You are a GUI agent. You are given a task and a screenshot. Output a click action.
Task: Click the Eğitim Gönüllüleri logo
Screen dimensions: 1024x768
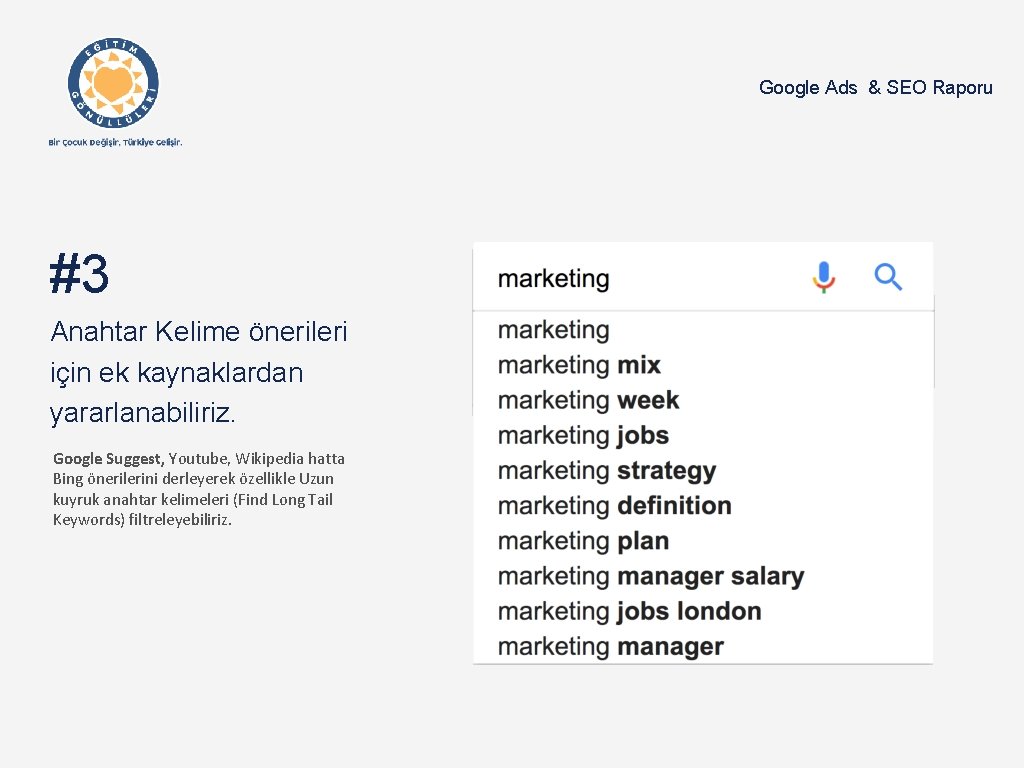point(114,84)
